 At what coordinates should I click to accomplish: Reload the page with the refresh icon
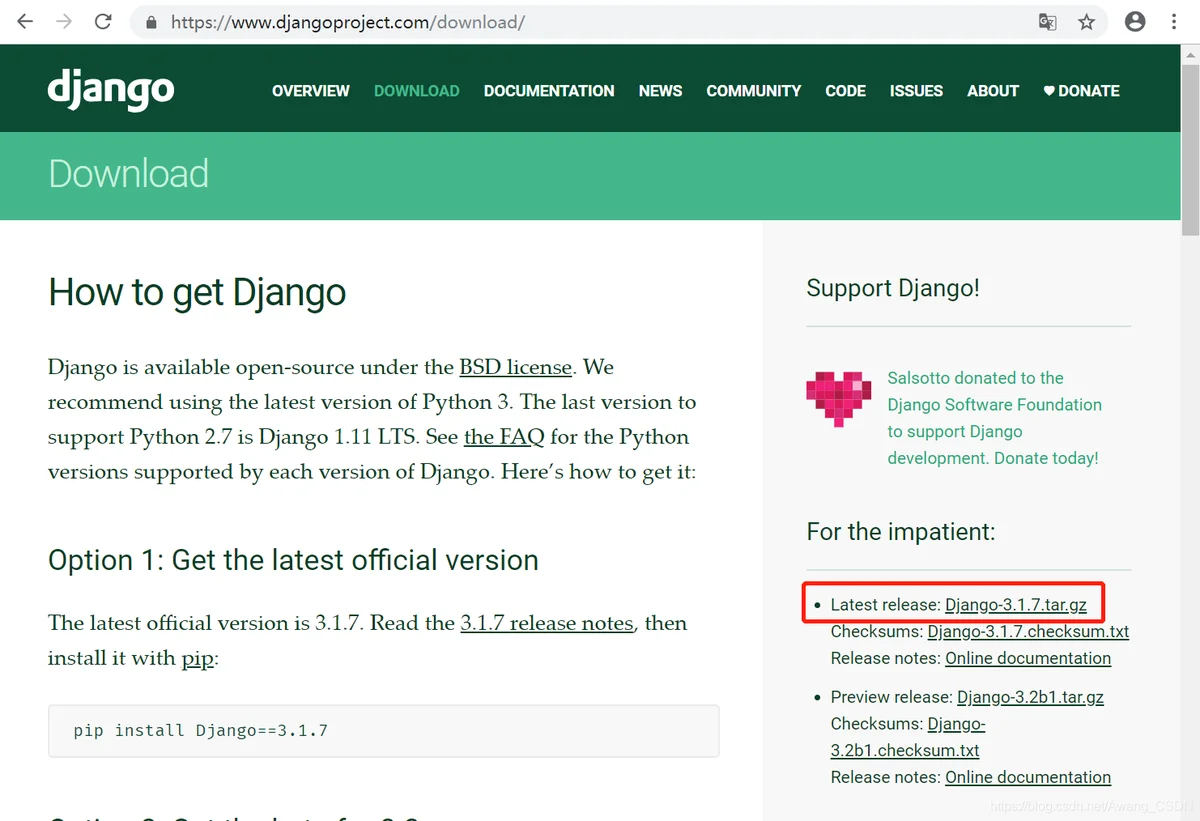click(x=103, y=21)
